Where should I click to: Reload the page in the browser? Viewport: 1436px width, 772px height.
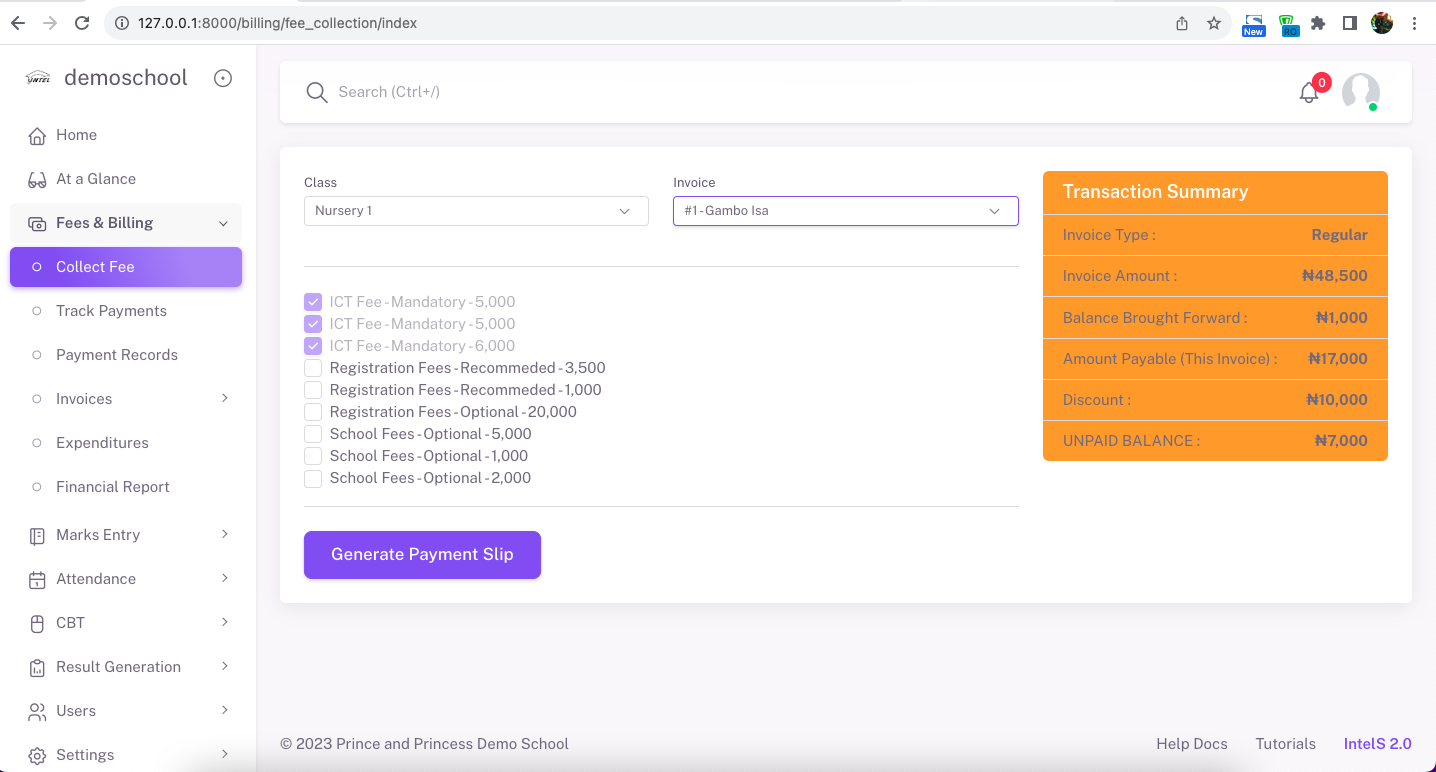point(82,23)
